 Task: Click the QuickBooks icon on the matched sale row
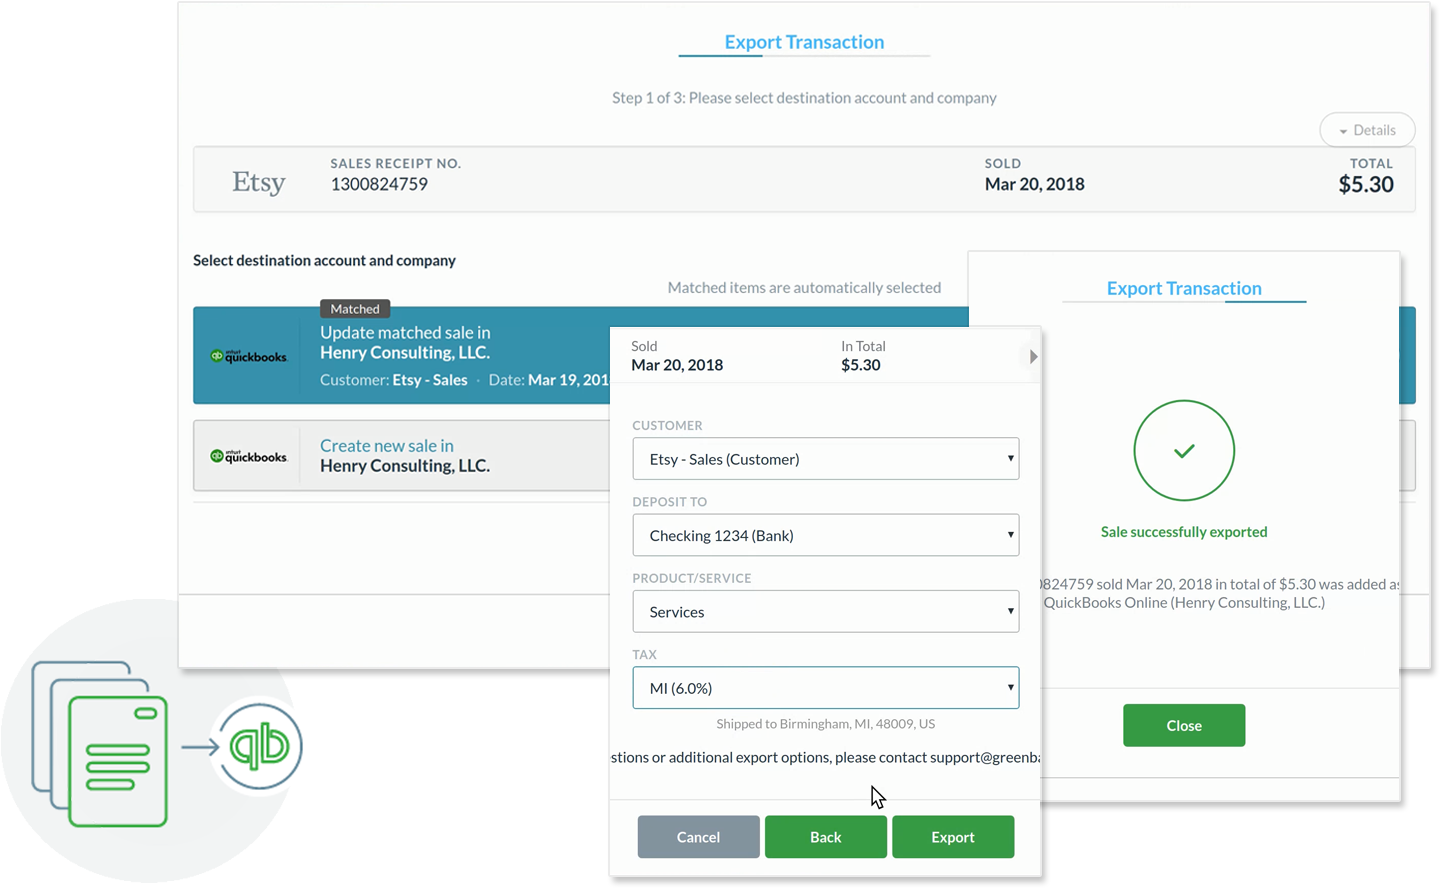click(x=248, y=355)
